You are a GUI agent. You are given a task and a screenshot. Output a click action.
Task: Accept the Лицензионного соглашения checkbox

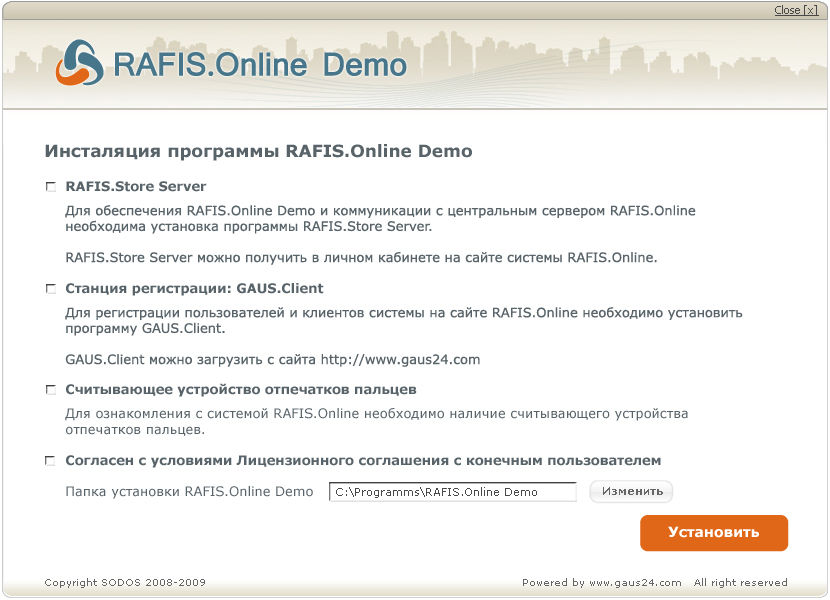(x=51, y=461)
